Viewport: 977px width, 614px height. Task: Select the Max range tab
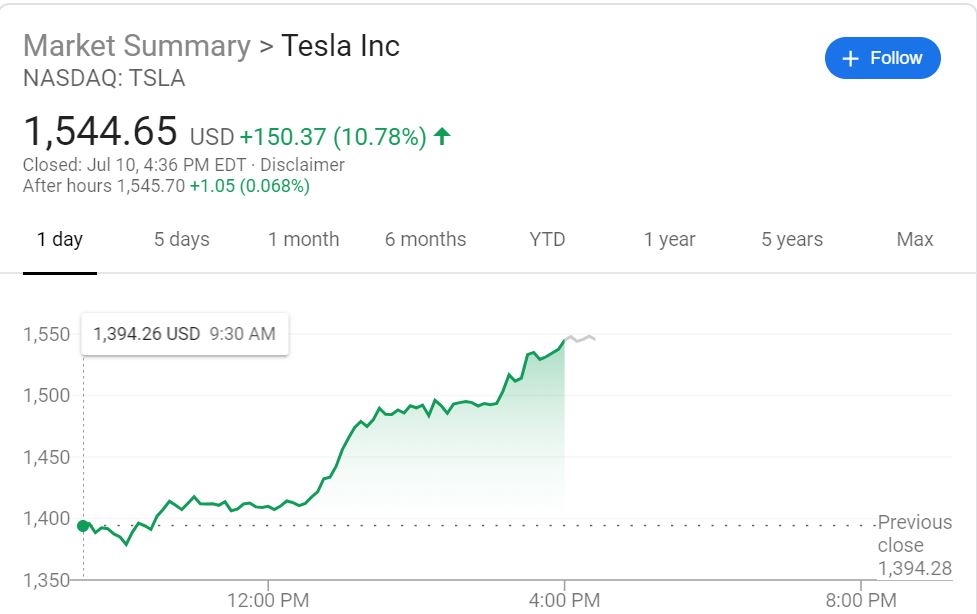click(x=914, y=239)
